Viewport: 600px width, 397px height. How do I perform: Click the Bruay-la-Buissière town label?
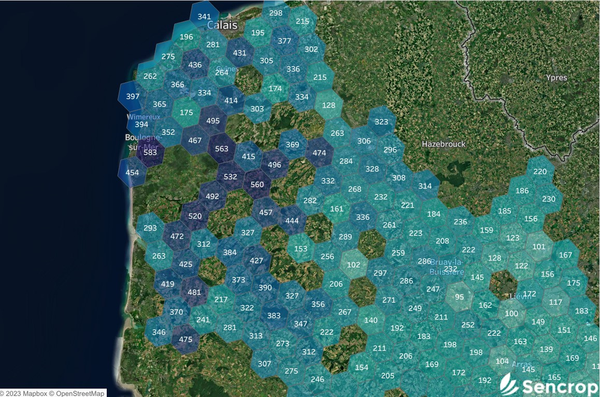pos(446,267)
